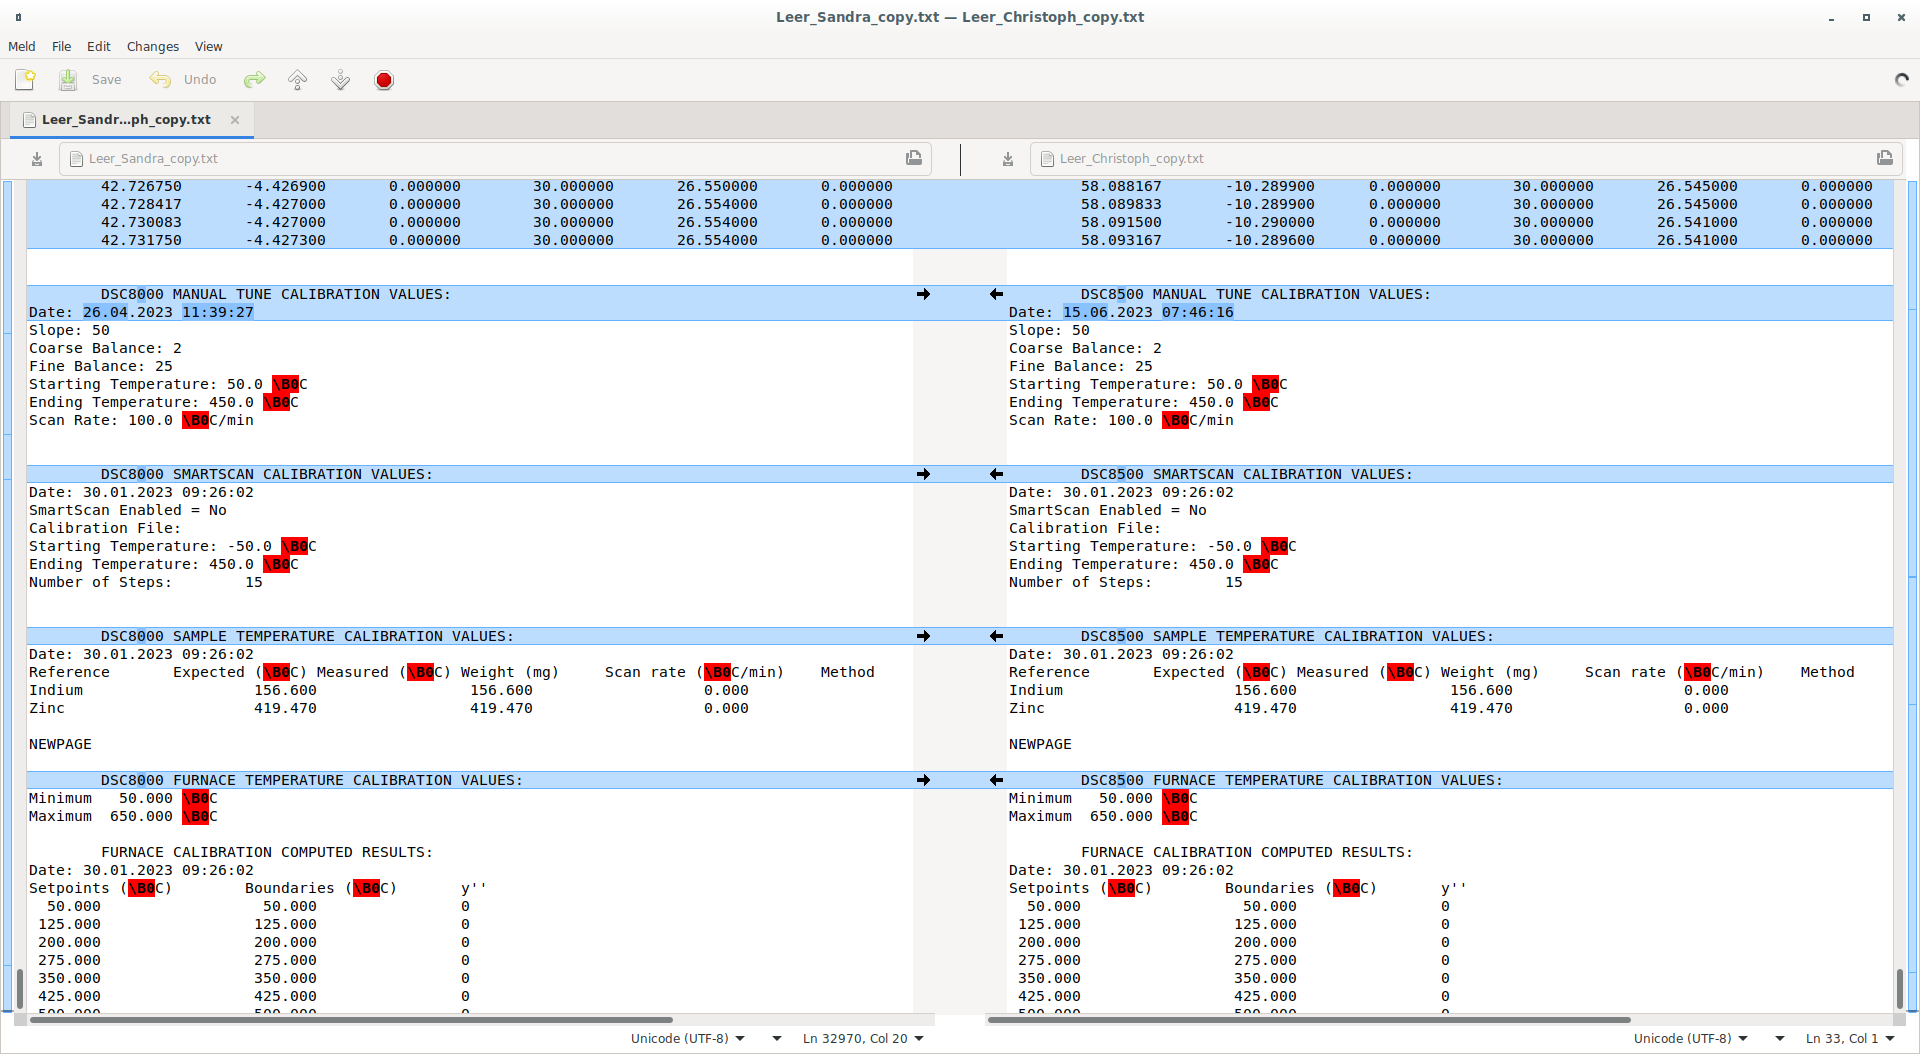1920x1054 pixels.
Task: Click the Save file toolbar icon
Action: (x=68, y=80)
